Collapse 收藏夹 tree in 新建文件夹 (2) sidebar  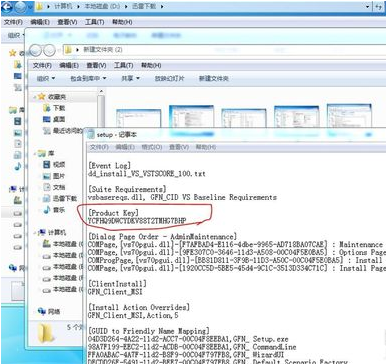[x=34, y=97]
